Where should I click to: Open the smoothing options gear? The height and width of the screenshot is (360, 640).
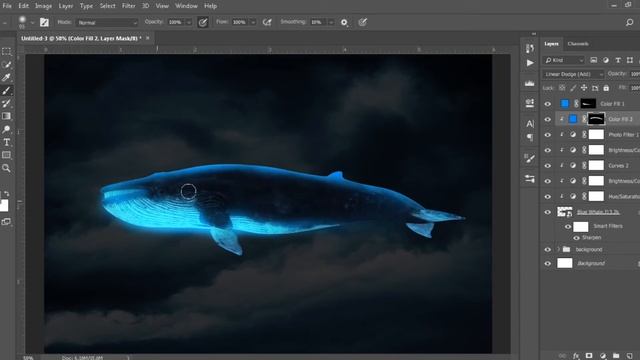(x=344, y=22)
